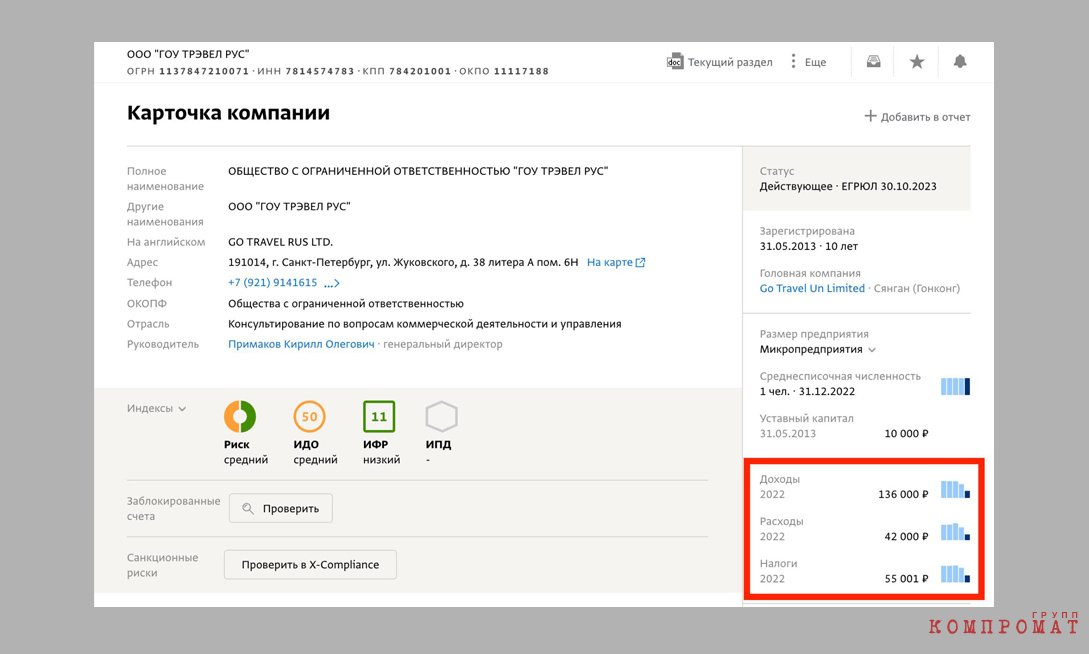Click the taxes value '55 001 ₽'
The width and height of the screenshot is (1089, 654).
[906, 579]
